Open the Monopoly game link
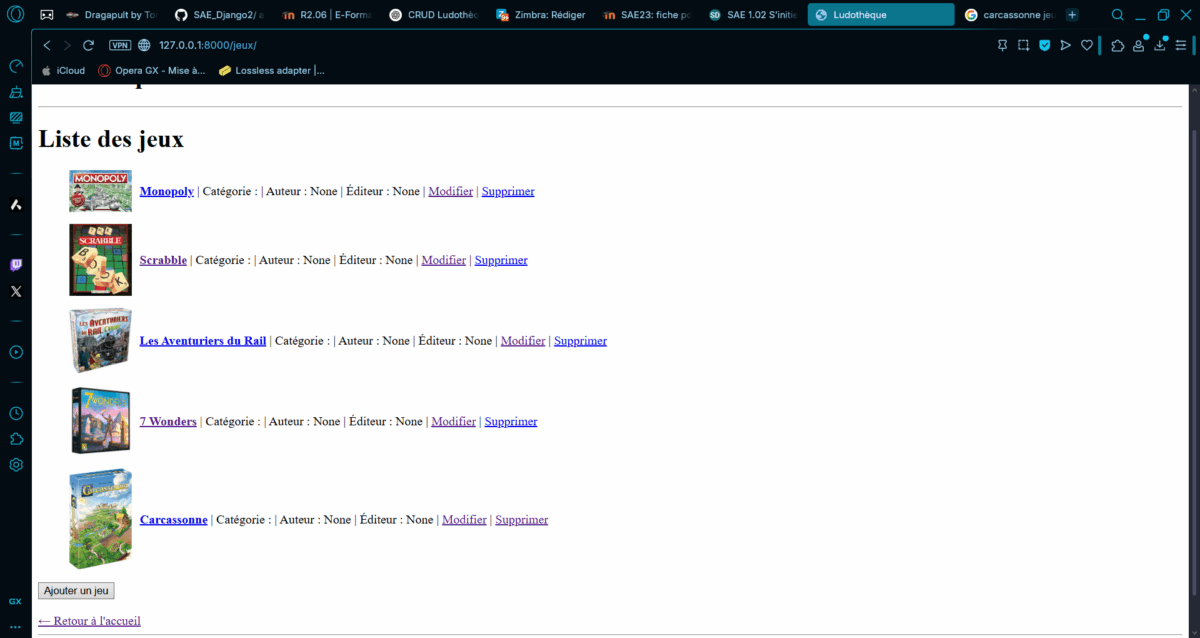This screenshot has width=1200, height=638. click(167, 191)
